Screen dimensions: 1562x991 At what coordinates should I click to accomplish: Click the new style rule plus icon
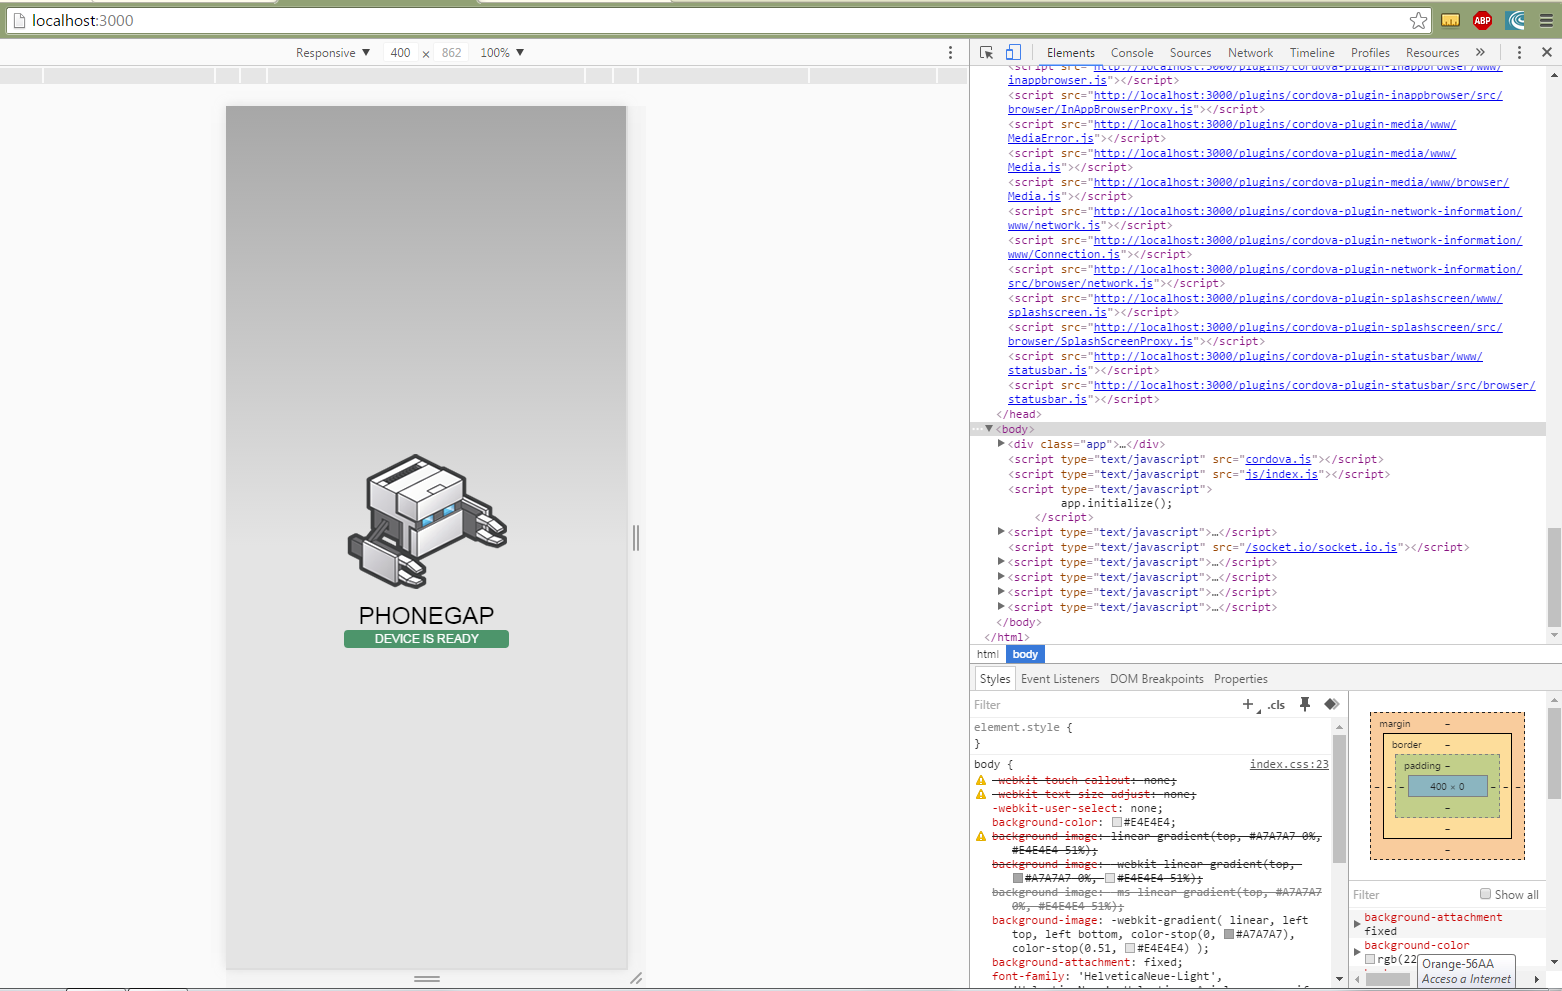(x=1247, y=704)
